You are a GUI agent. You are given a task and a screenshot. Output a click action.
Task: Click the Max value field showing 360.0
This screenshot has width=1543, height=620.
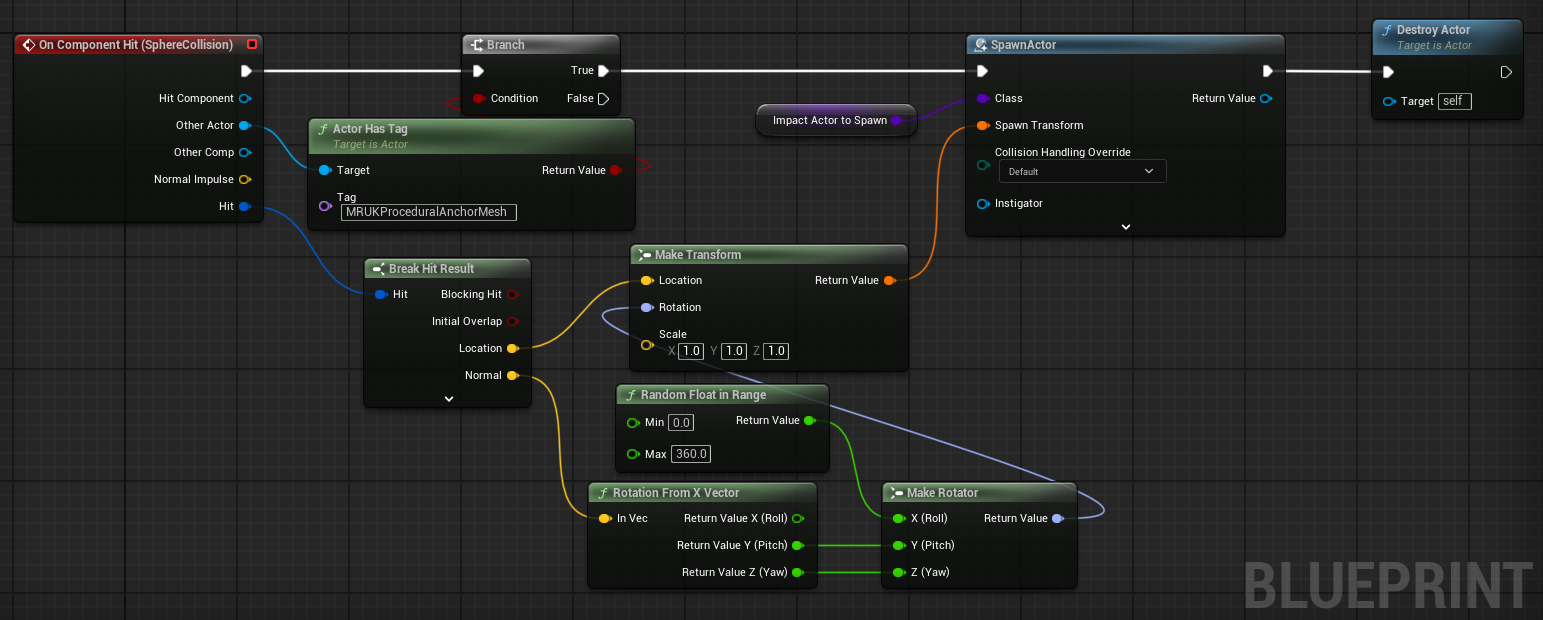690,454
